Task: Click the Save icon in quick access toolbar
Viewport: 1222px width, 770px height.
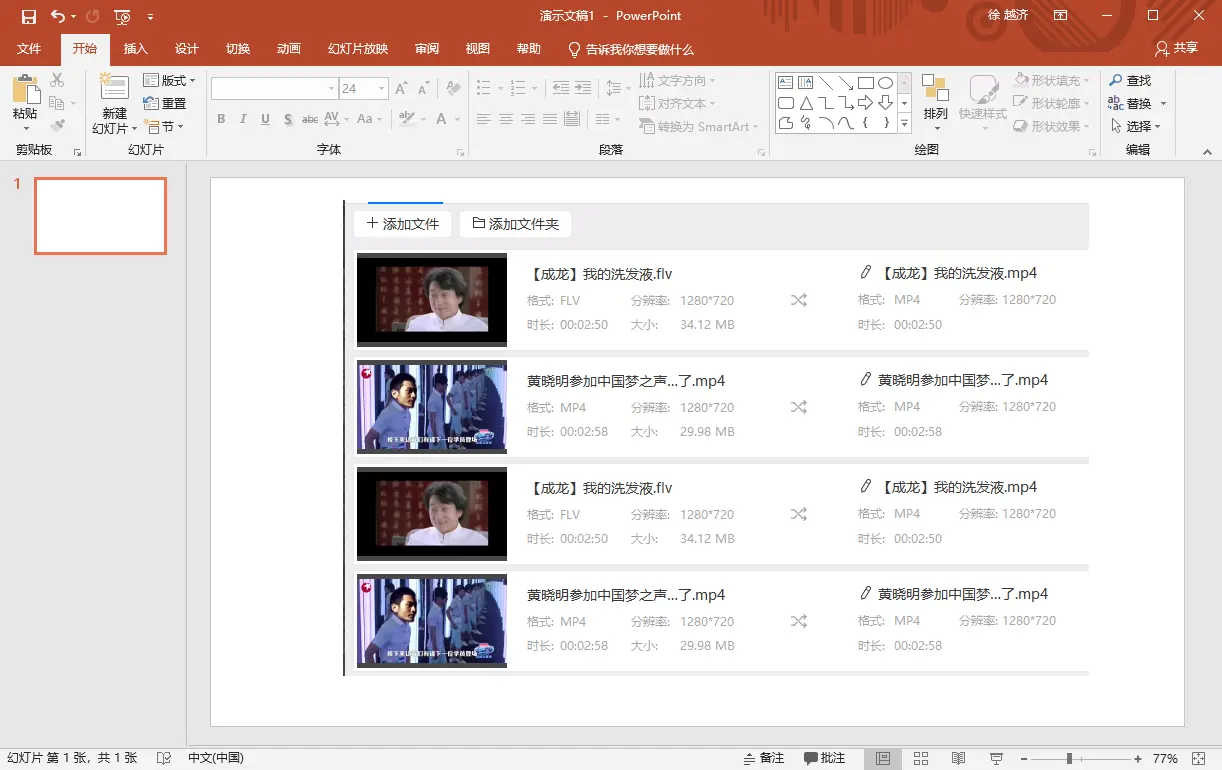Action: (28, 16)
